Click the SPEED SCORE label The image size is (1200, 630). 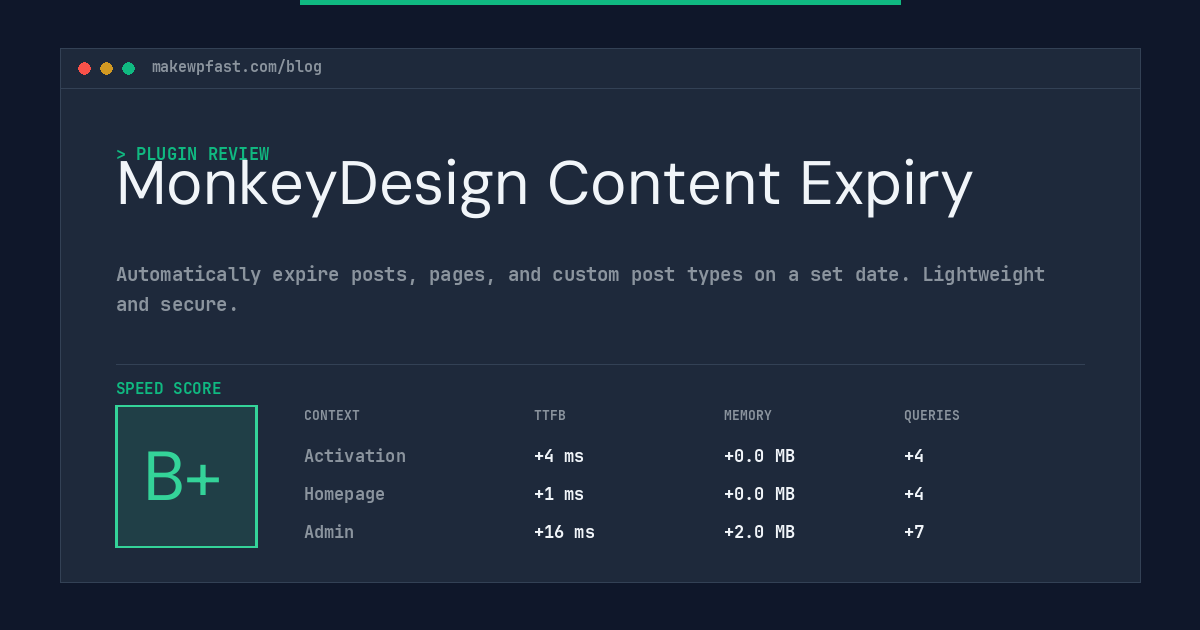coord(169,389)
